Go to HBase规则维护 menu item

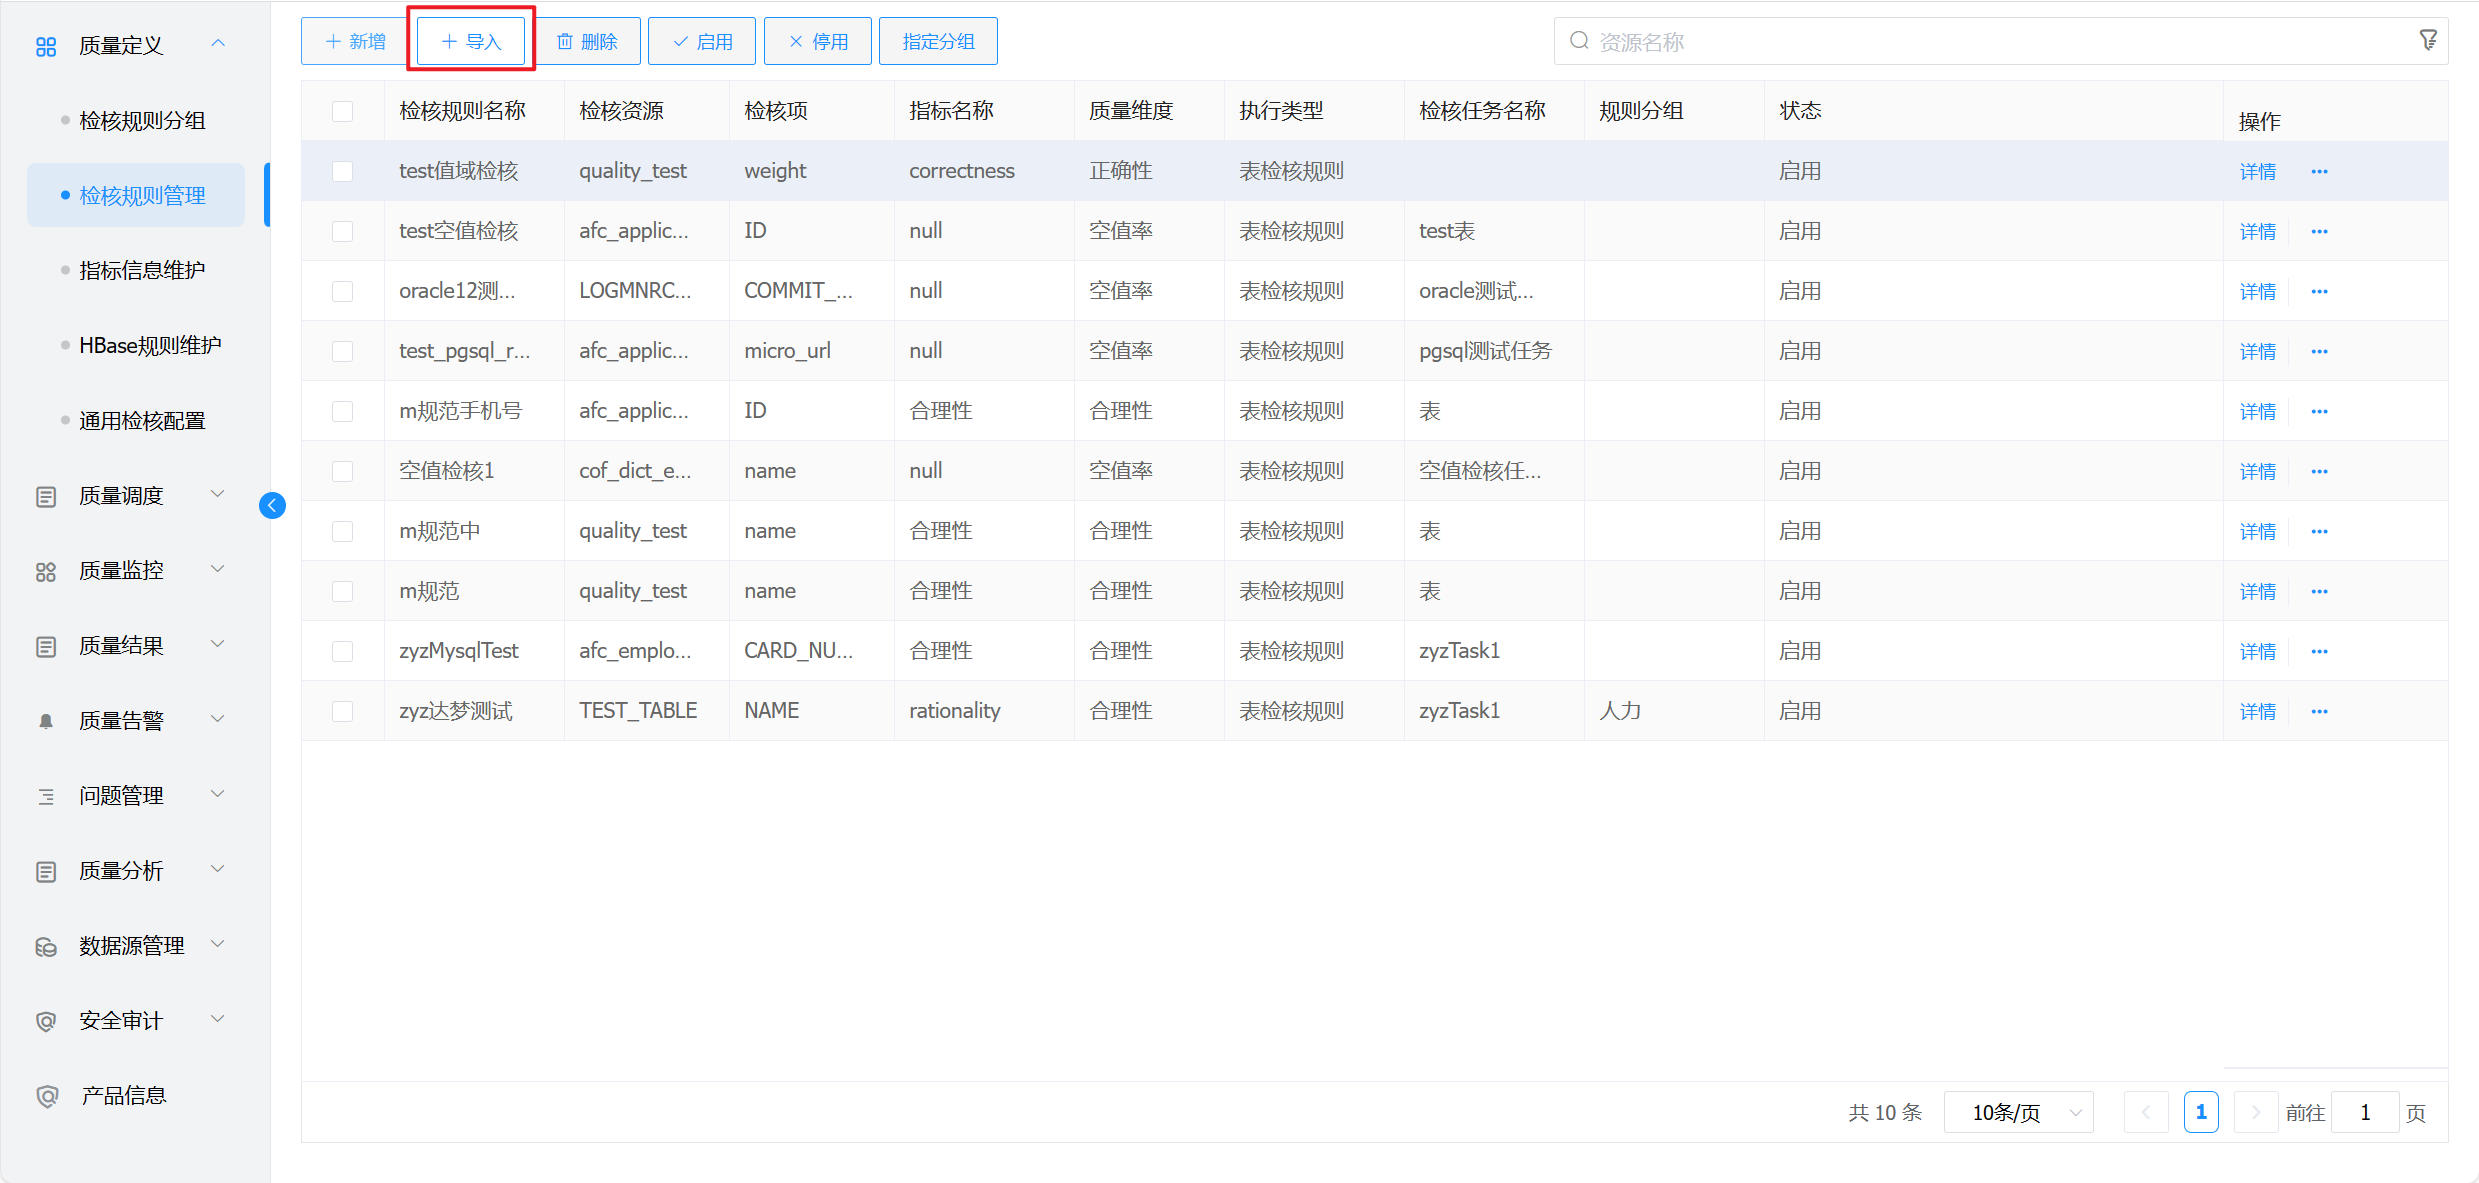(x=150, y=345)
